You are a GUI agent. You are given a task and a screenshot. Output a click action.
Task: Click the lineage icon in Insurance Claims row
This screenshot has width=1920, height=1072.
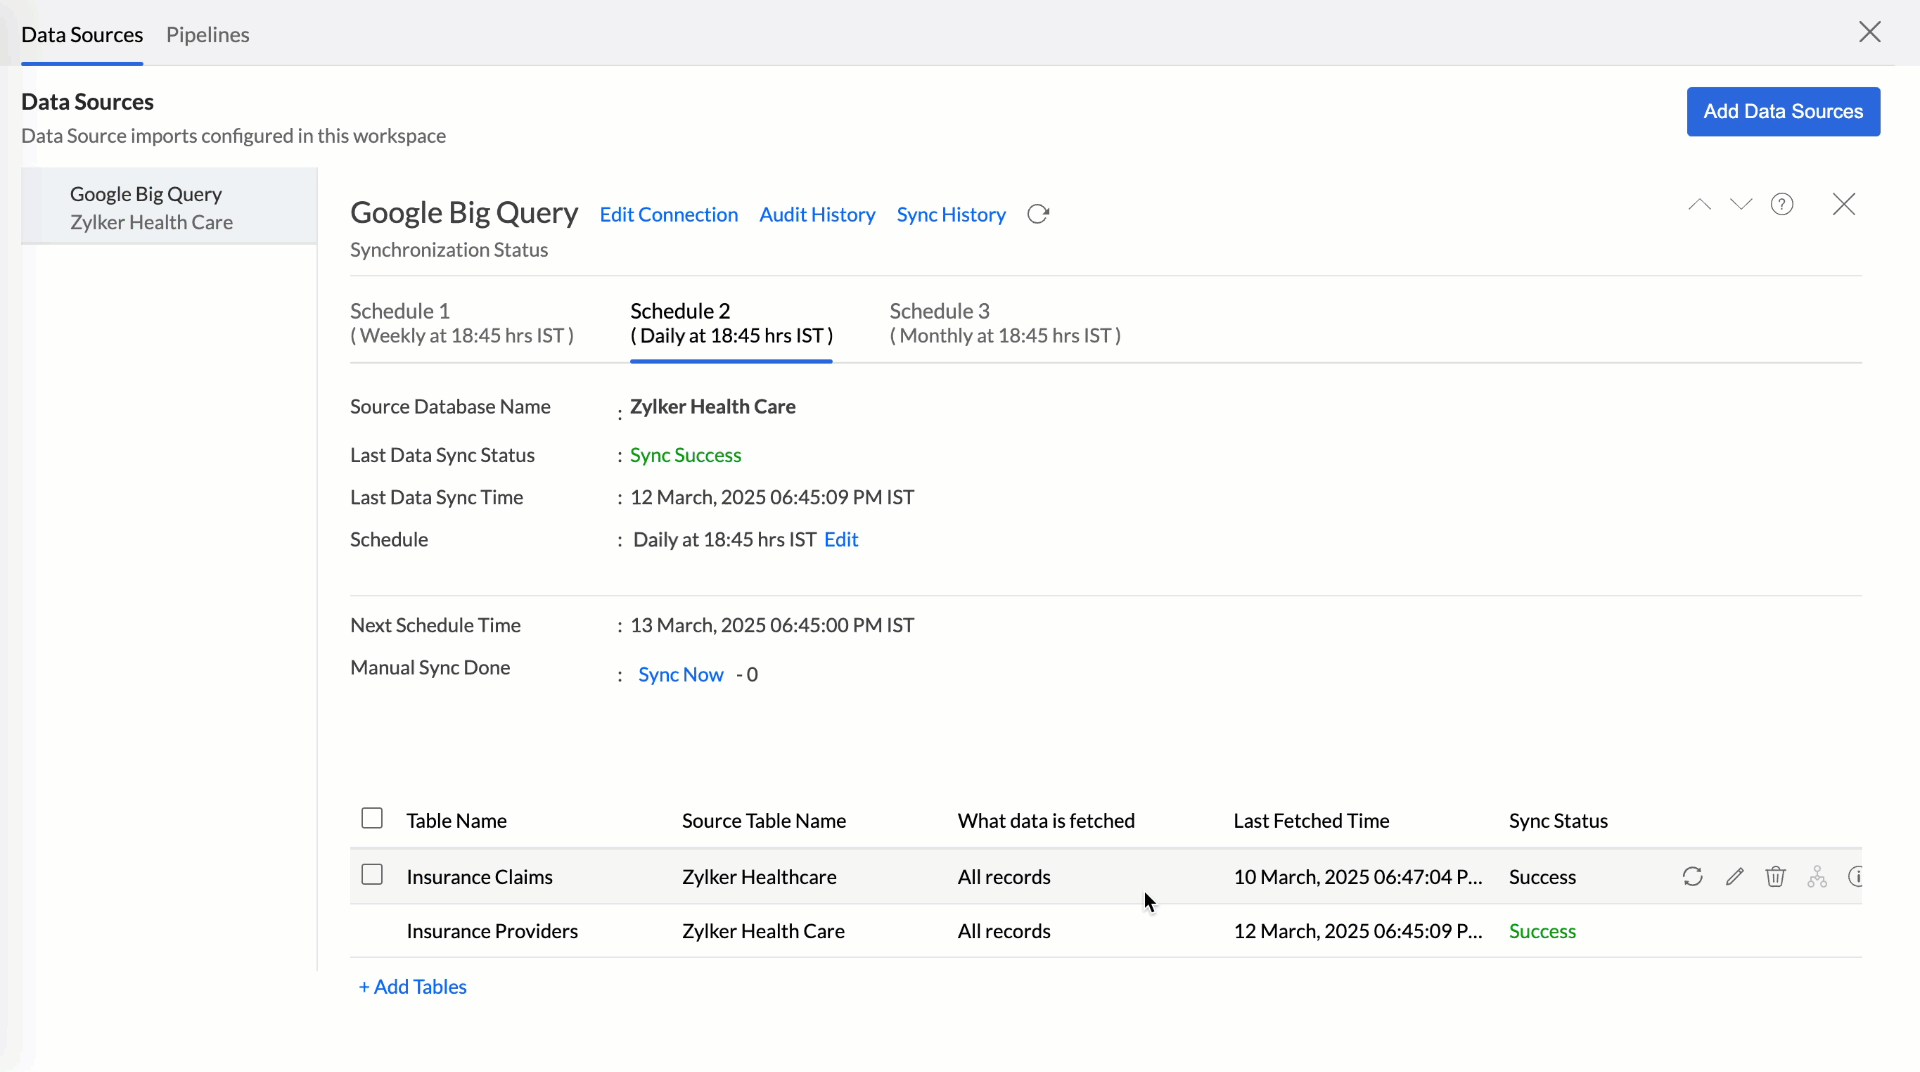point(1817,877)
